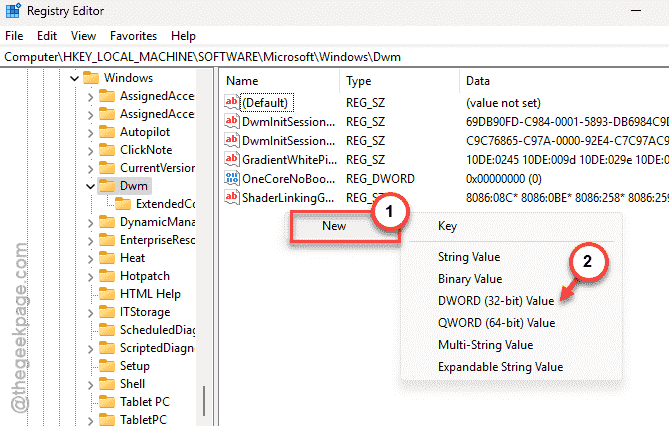Expand the CurrentVersion key
Viewport: 669px width, 426px height.
(x=90, y=168)
